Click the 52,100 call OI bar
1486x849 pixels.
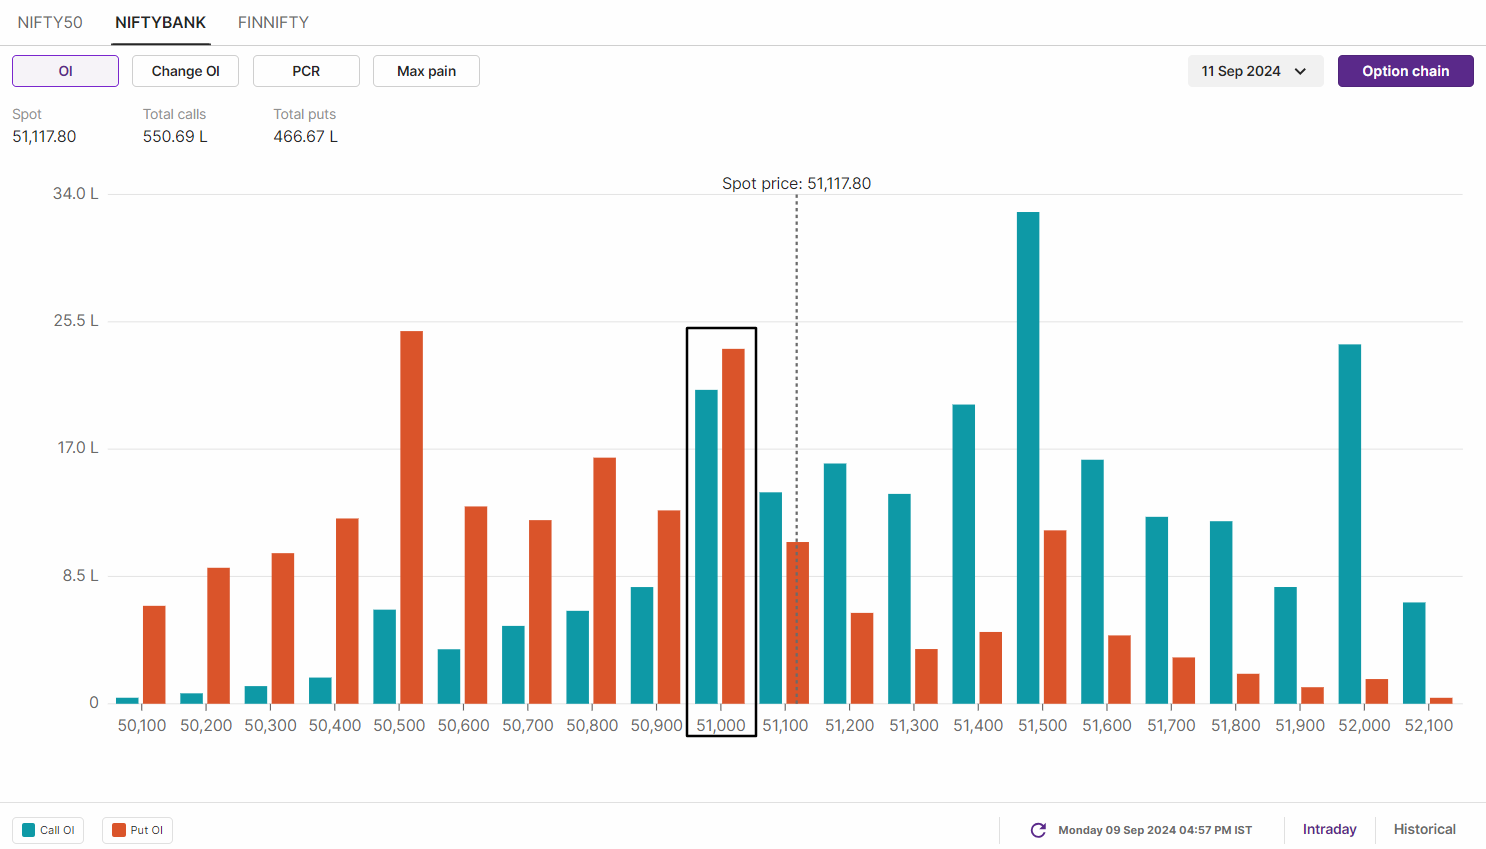point(1414,652)
